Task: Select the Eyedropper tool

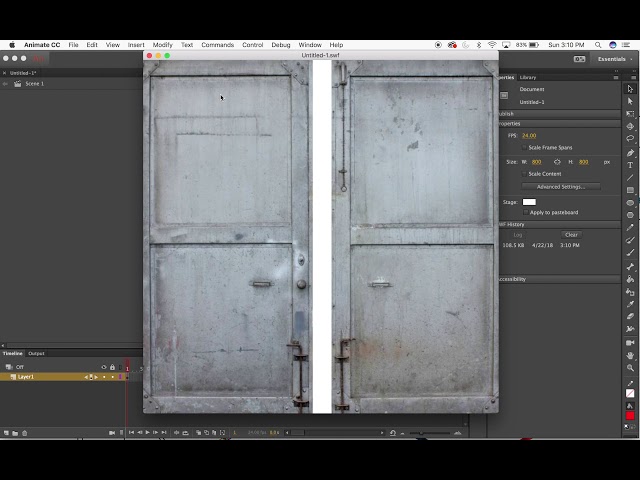Action: (630, 304)
